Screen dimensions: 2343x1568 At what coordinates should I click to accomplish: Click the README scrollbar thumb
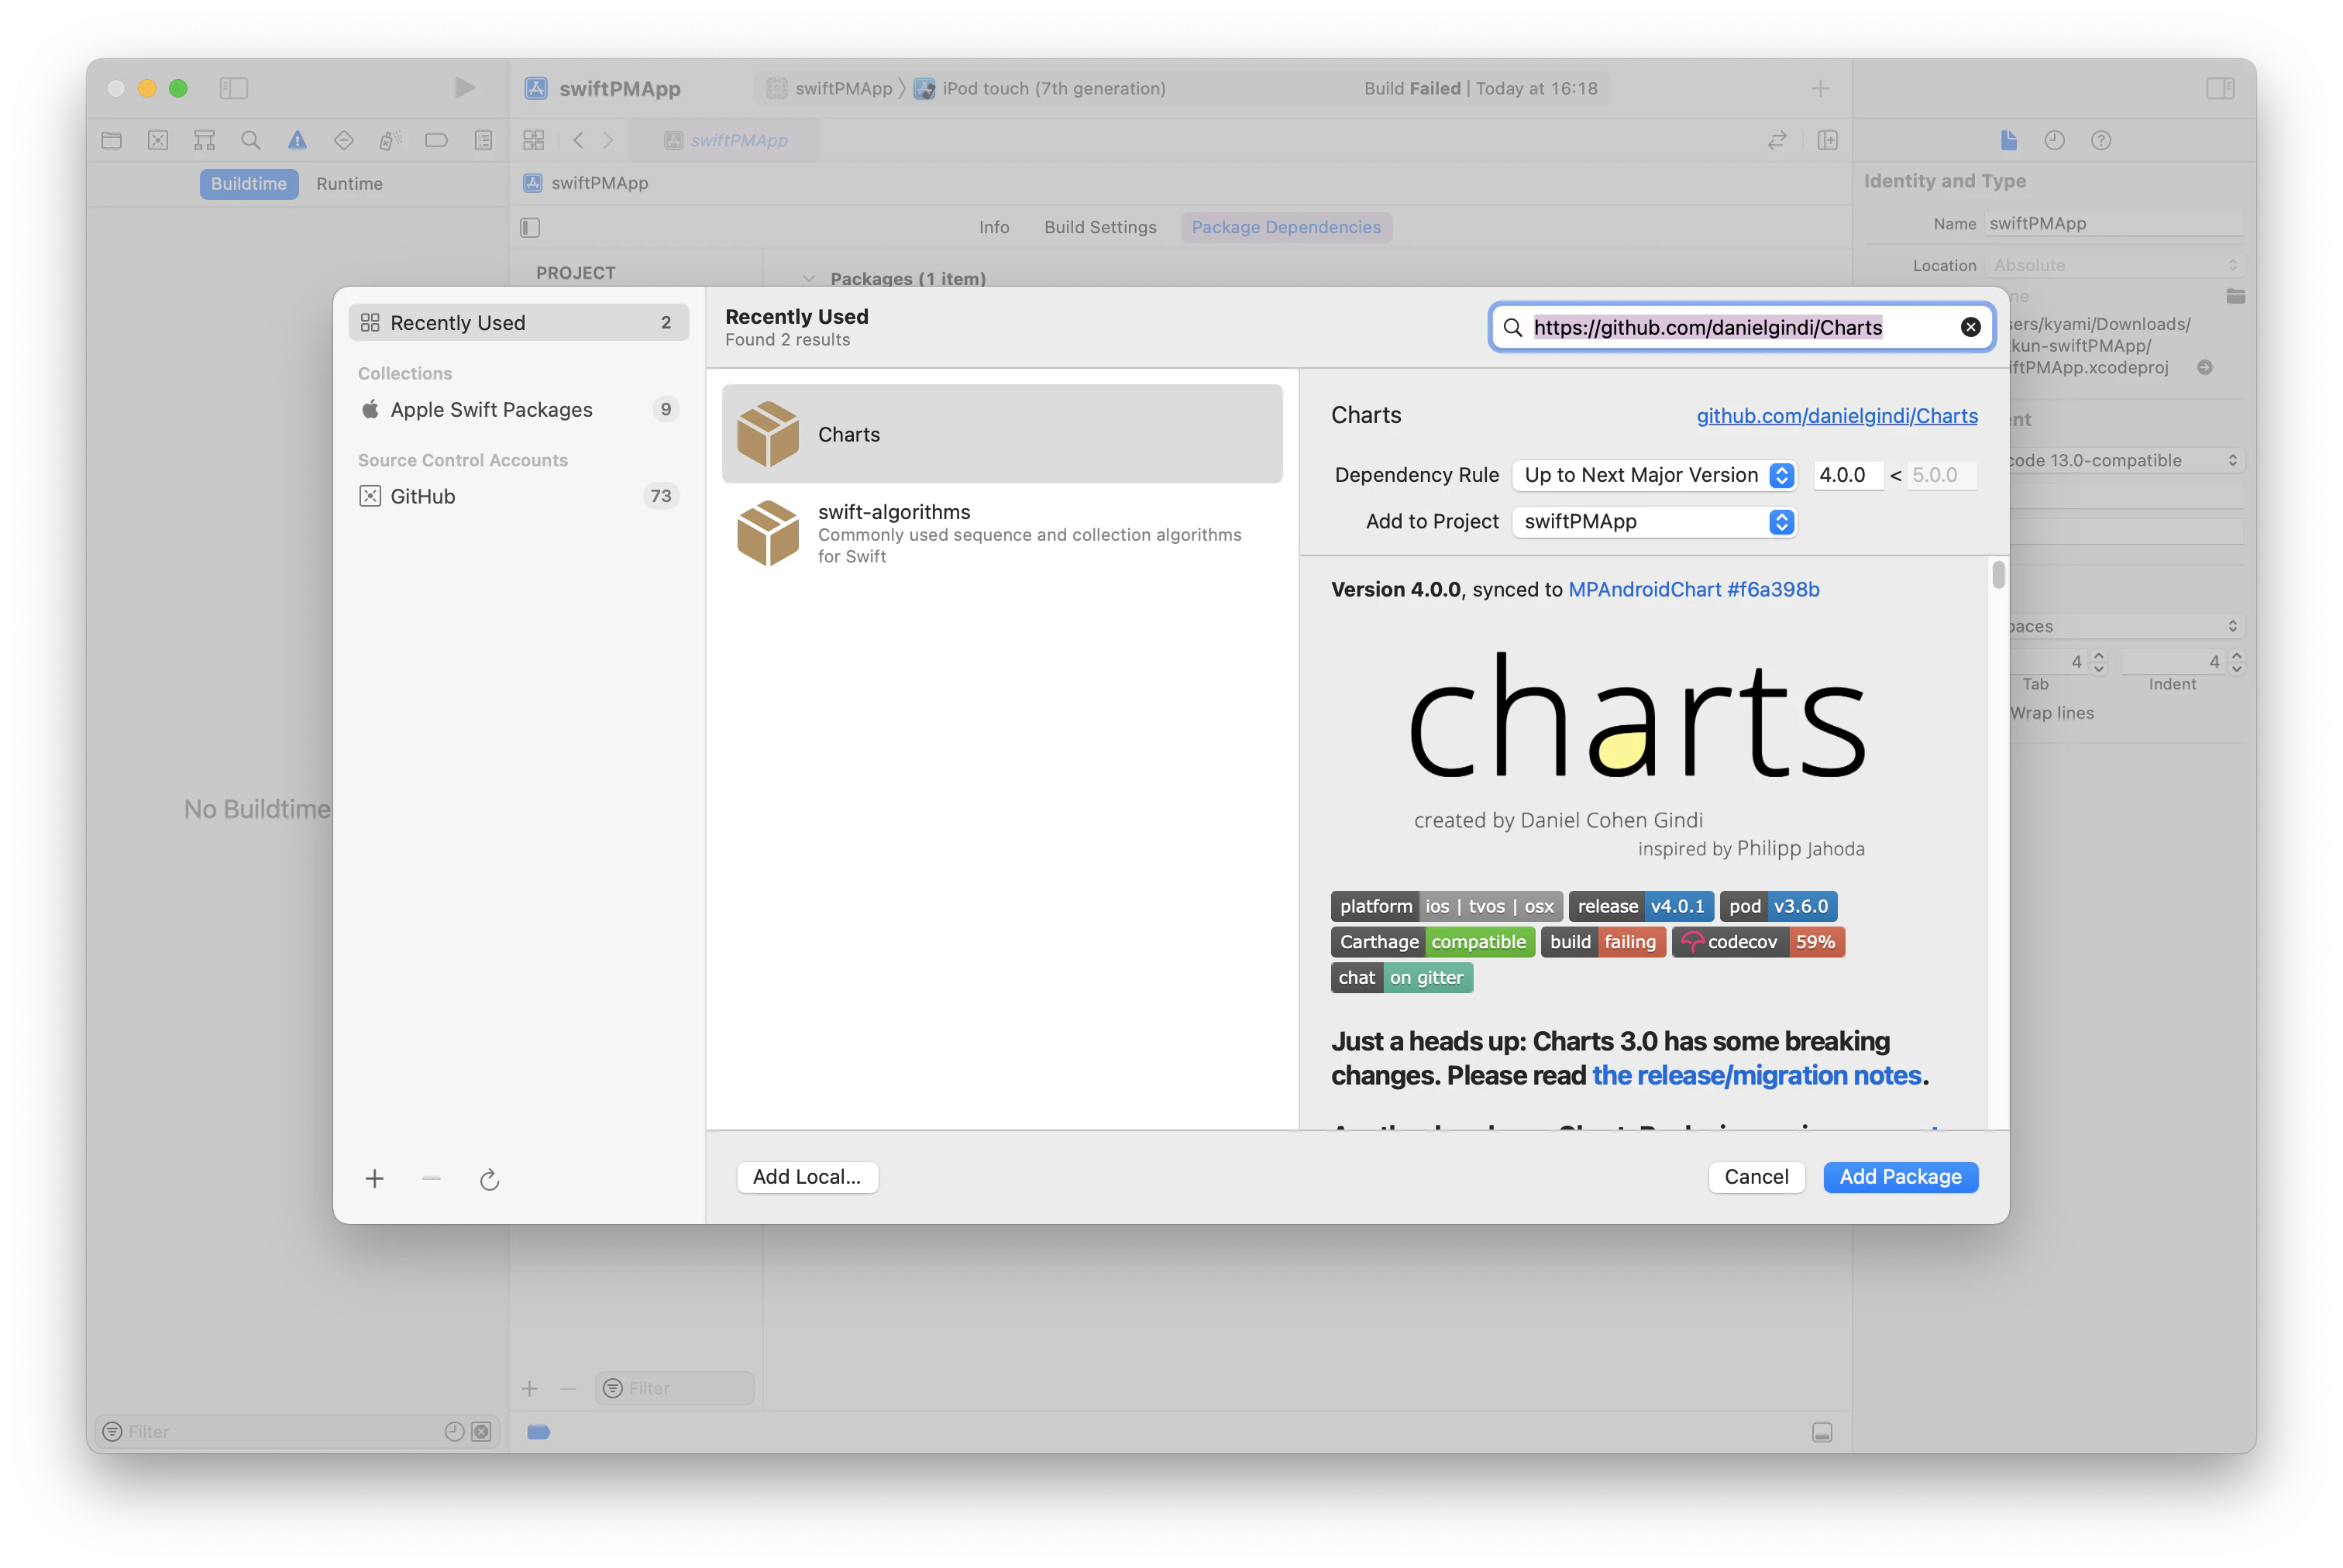coord(1998,575)
